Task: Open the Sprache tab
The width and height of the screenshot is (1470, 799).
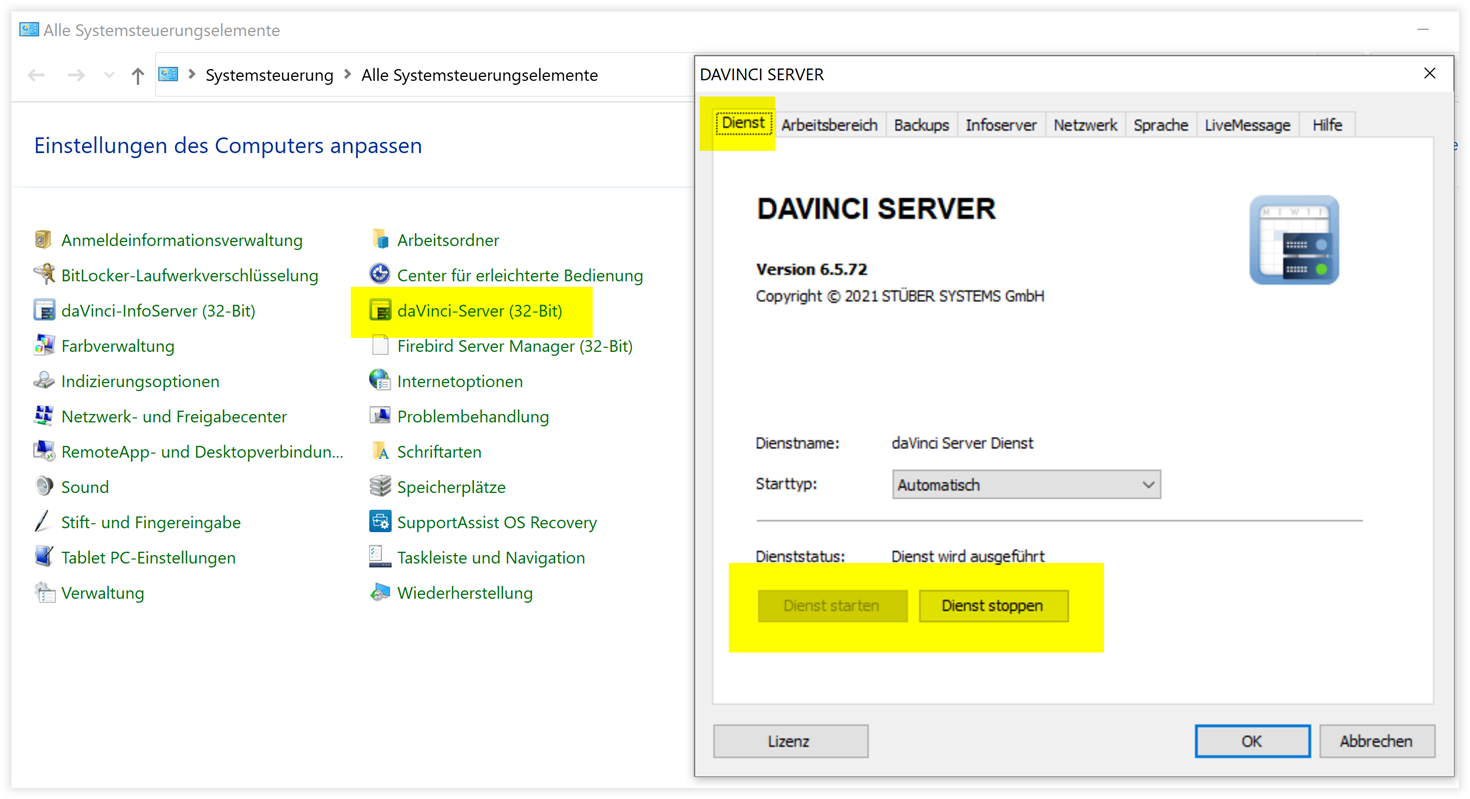Action: pyautogui.click(x=1160, y=124)
